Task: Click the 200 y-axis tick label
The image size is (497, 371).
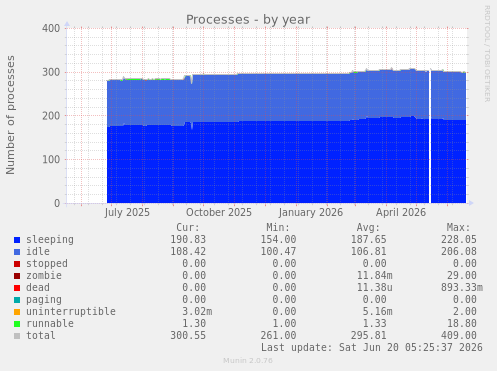Action: click(x=51, y=116)
